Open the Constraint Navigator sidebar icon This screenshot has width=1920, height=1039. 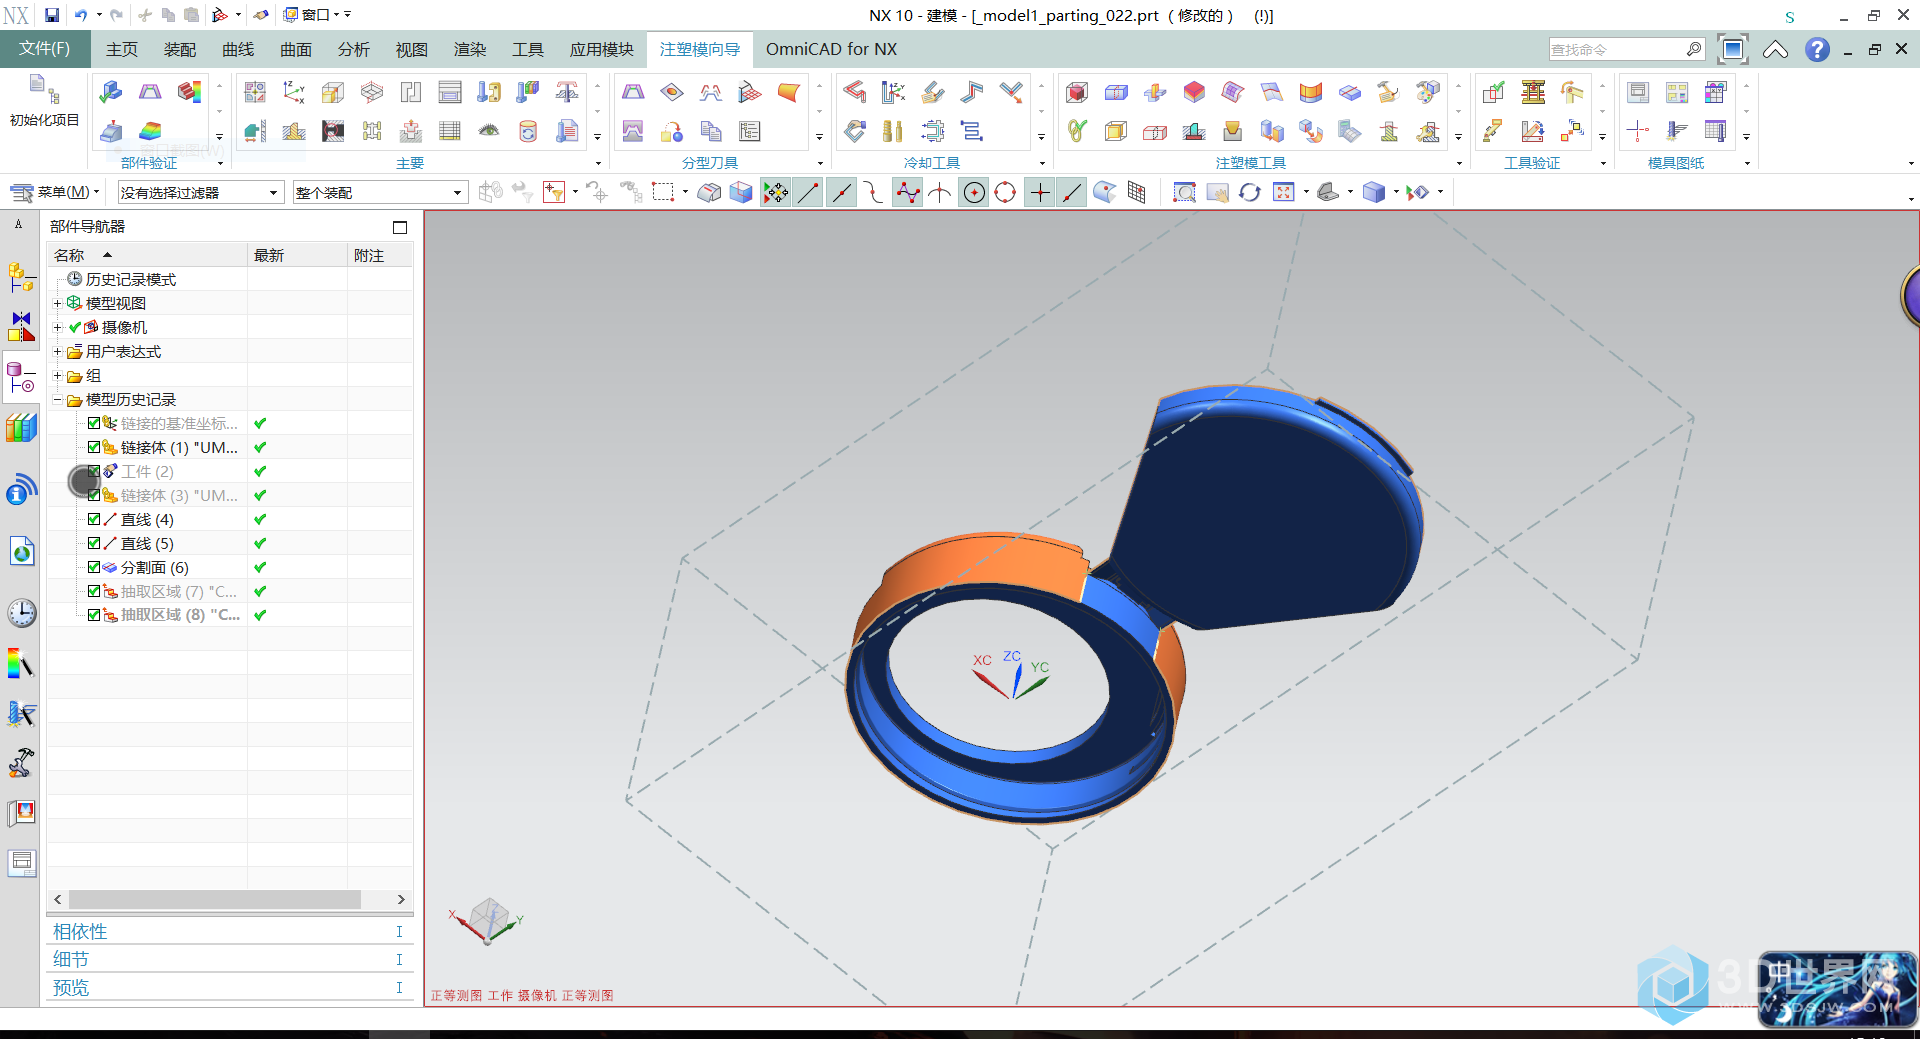[21, 326]
